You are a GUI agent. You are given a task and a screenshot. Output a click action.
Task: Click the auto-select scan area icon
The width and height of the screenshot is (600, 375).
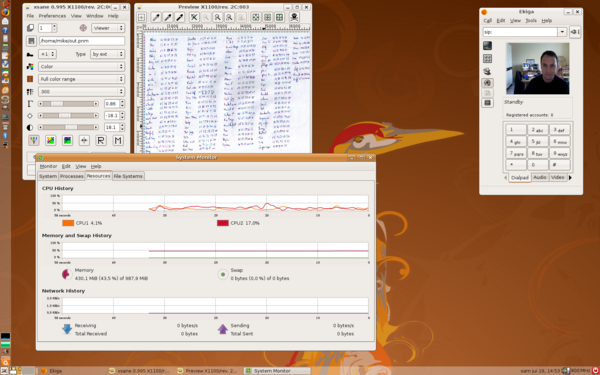coord(256,17)
